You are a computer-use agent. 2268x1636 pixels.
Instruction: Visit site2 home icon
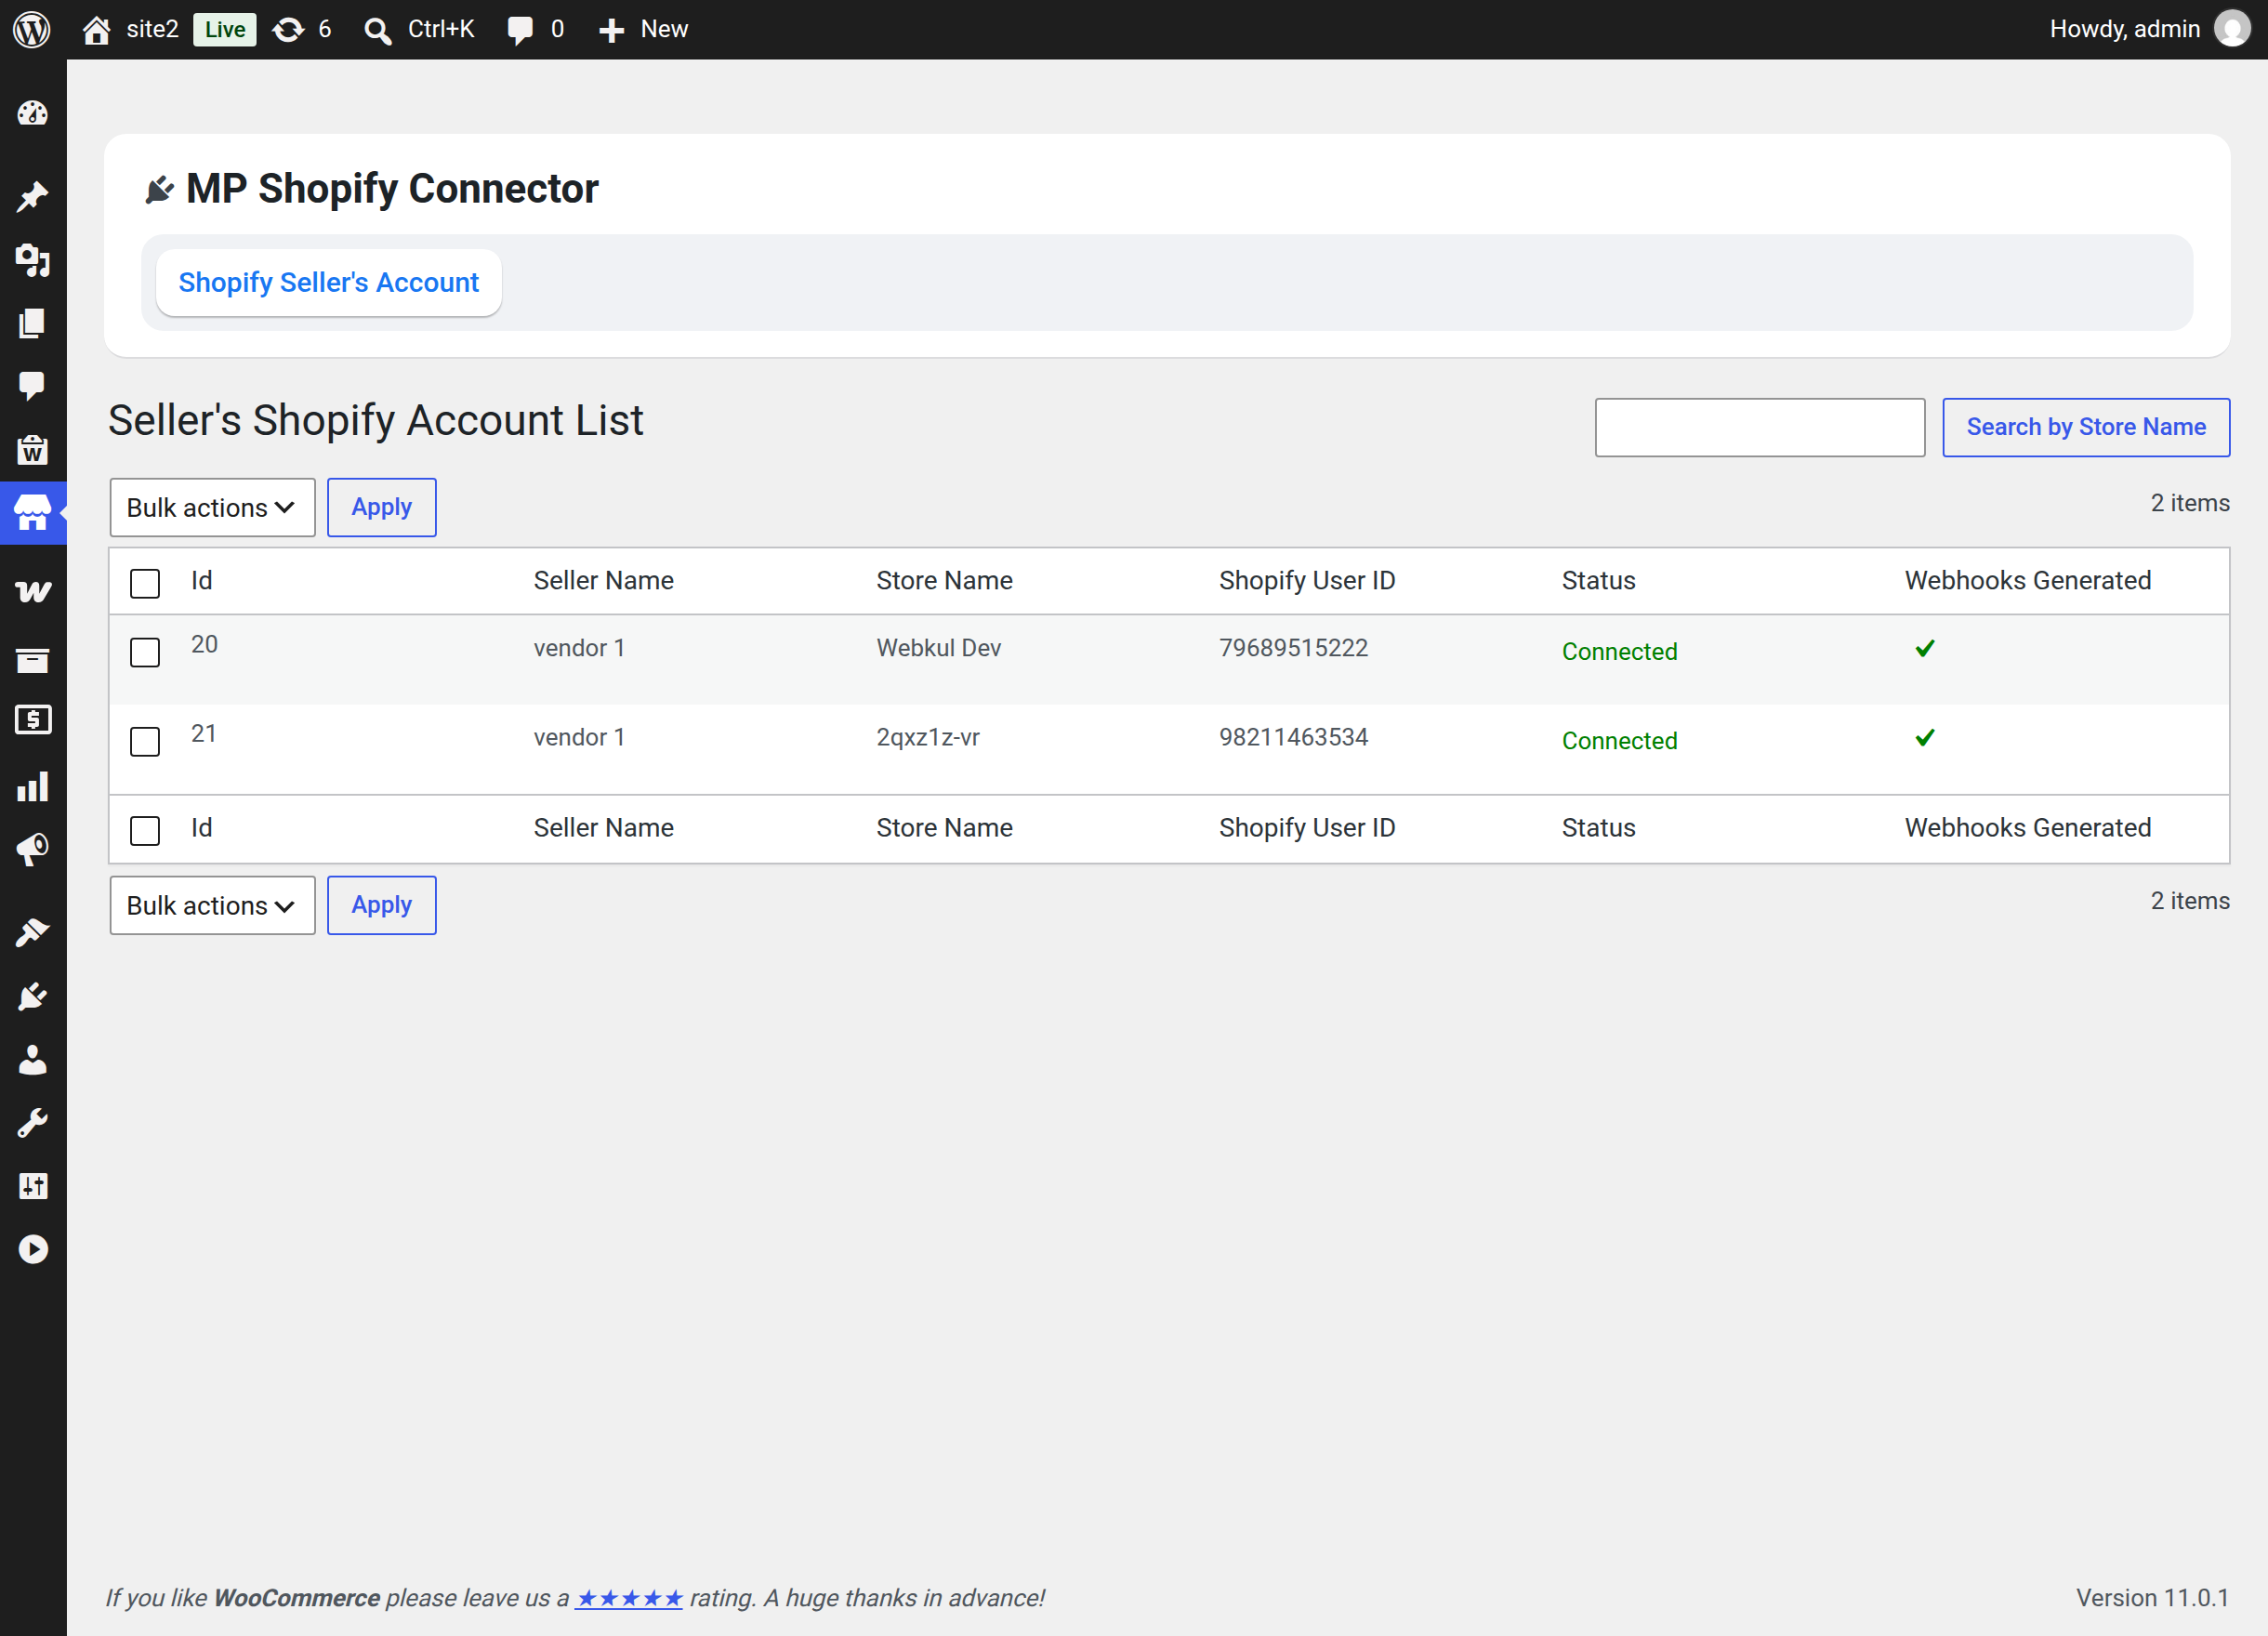96,30
